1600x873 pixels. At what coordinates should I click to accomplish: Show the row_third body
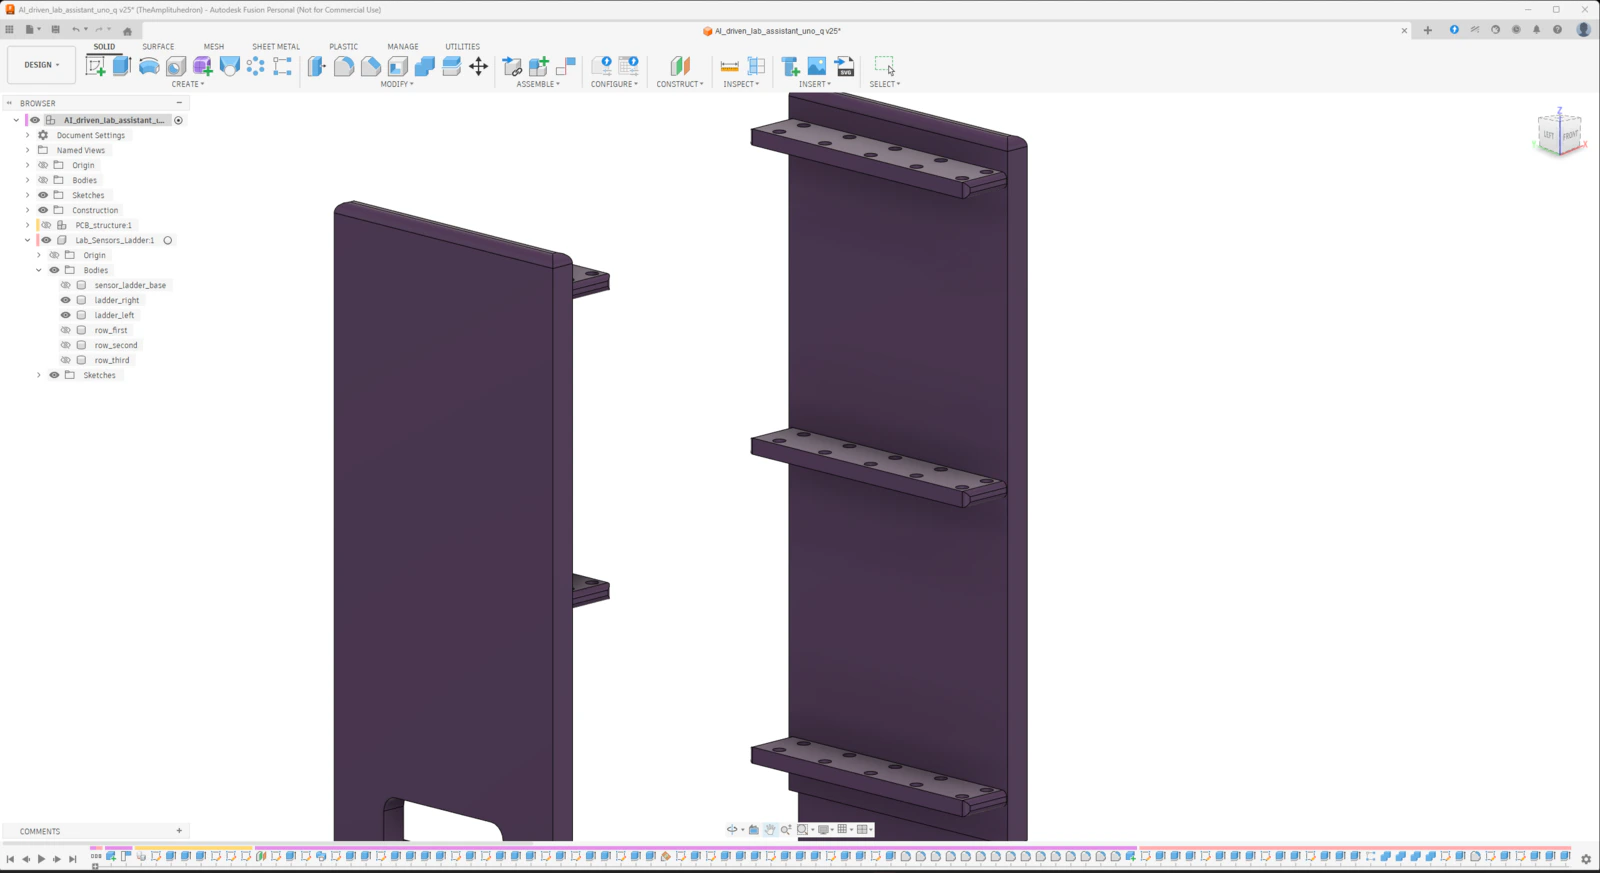66,360
